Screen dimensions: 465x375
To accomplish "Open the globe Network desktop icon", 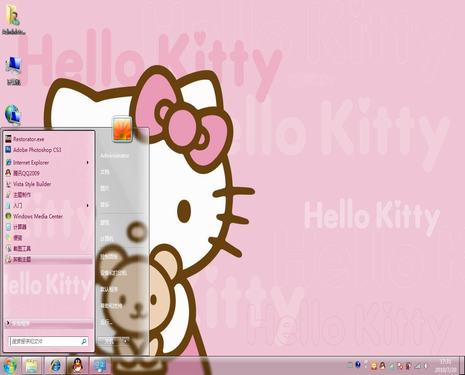I will (13, 115).
